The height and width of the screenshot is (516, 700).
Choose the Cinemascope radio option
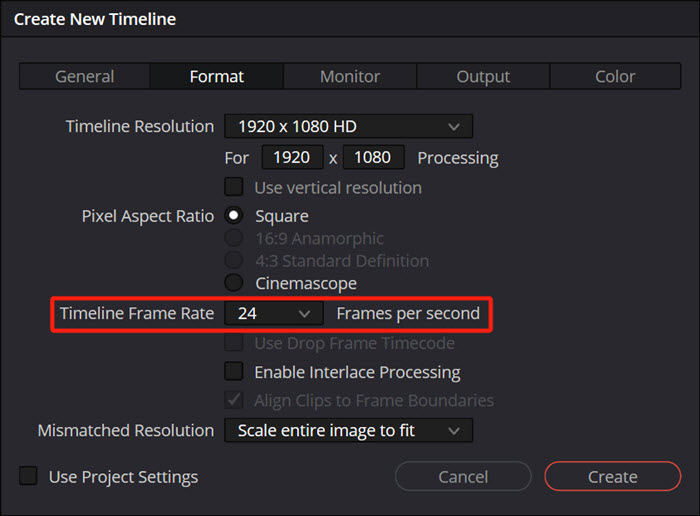pyautogui.click(x=233, y=283)
